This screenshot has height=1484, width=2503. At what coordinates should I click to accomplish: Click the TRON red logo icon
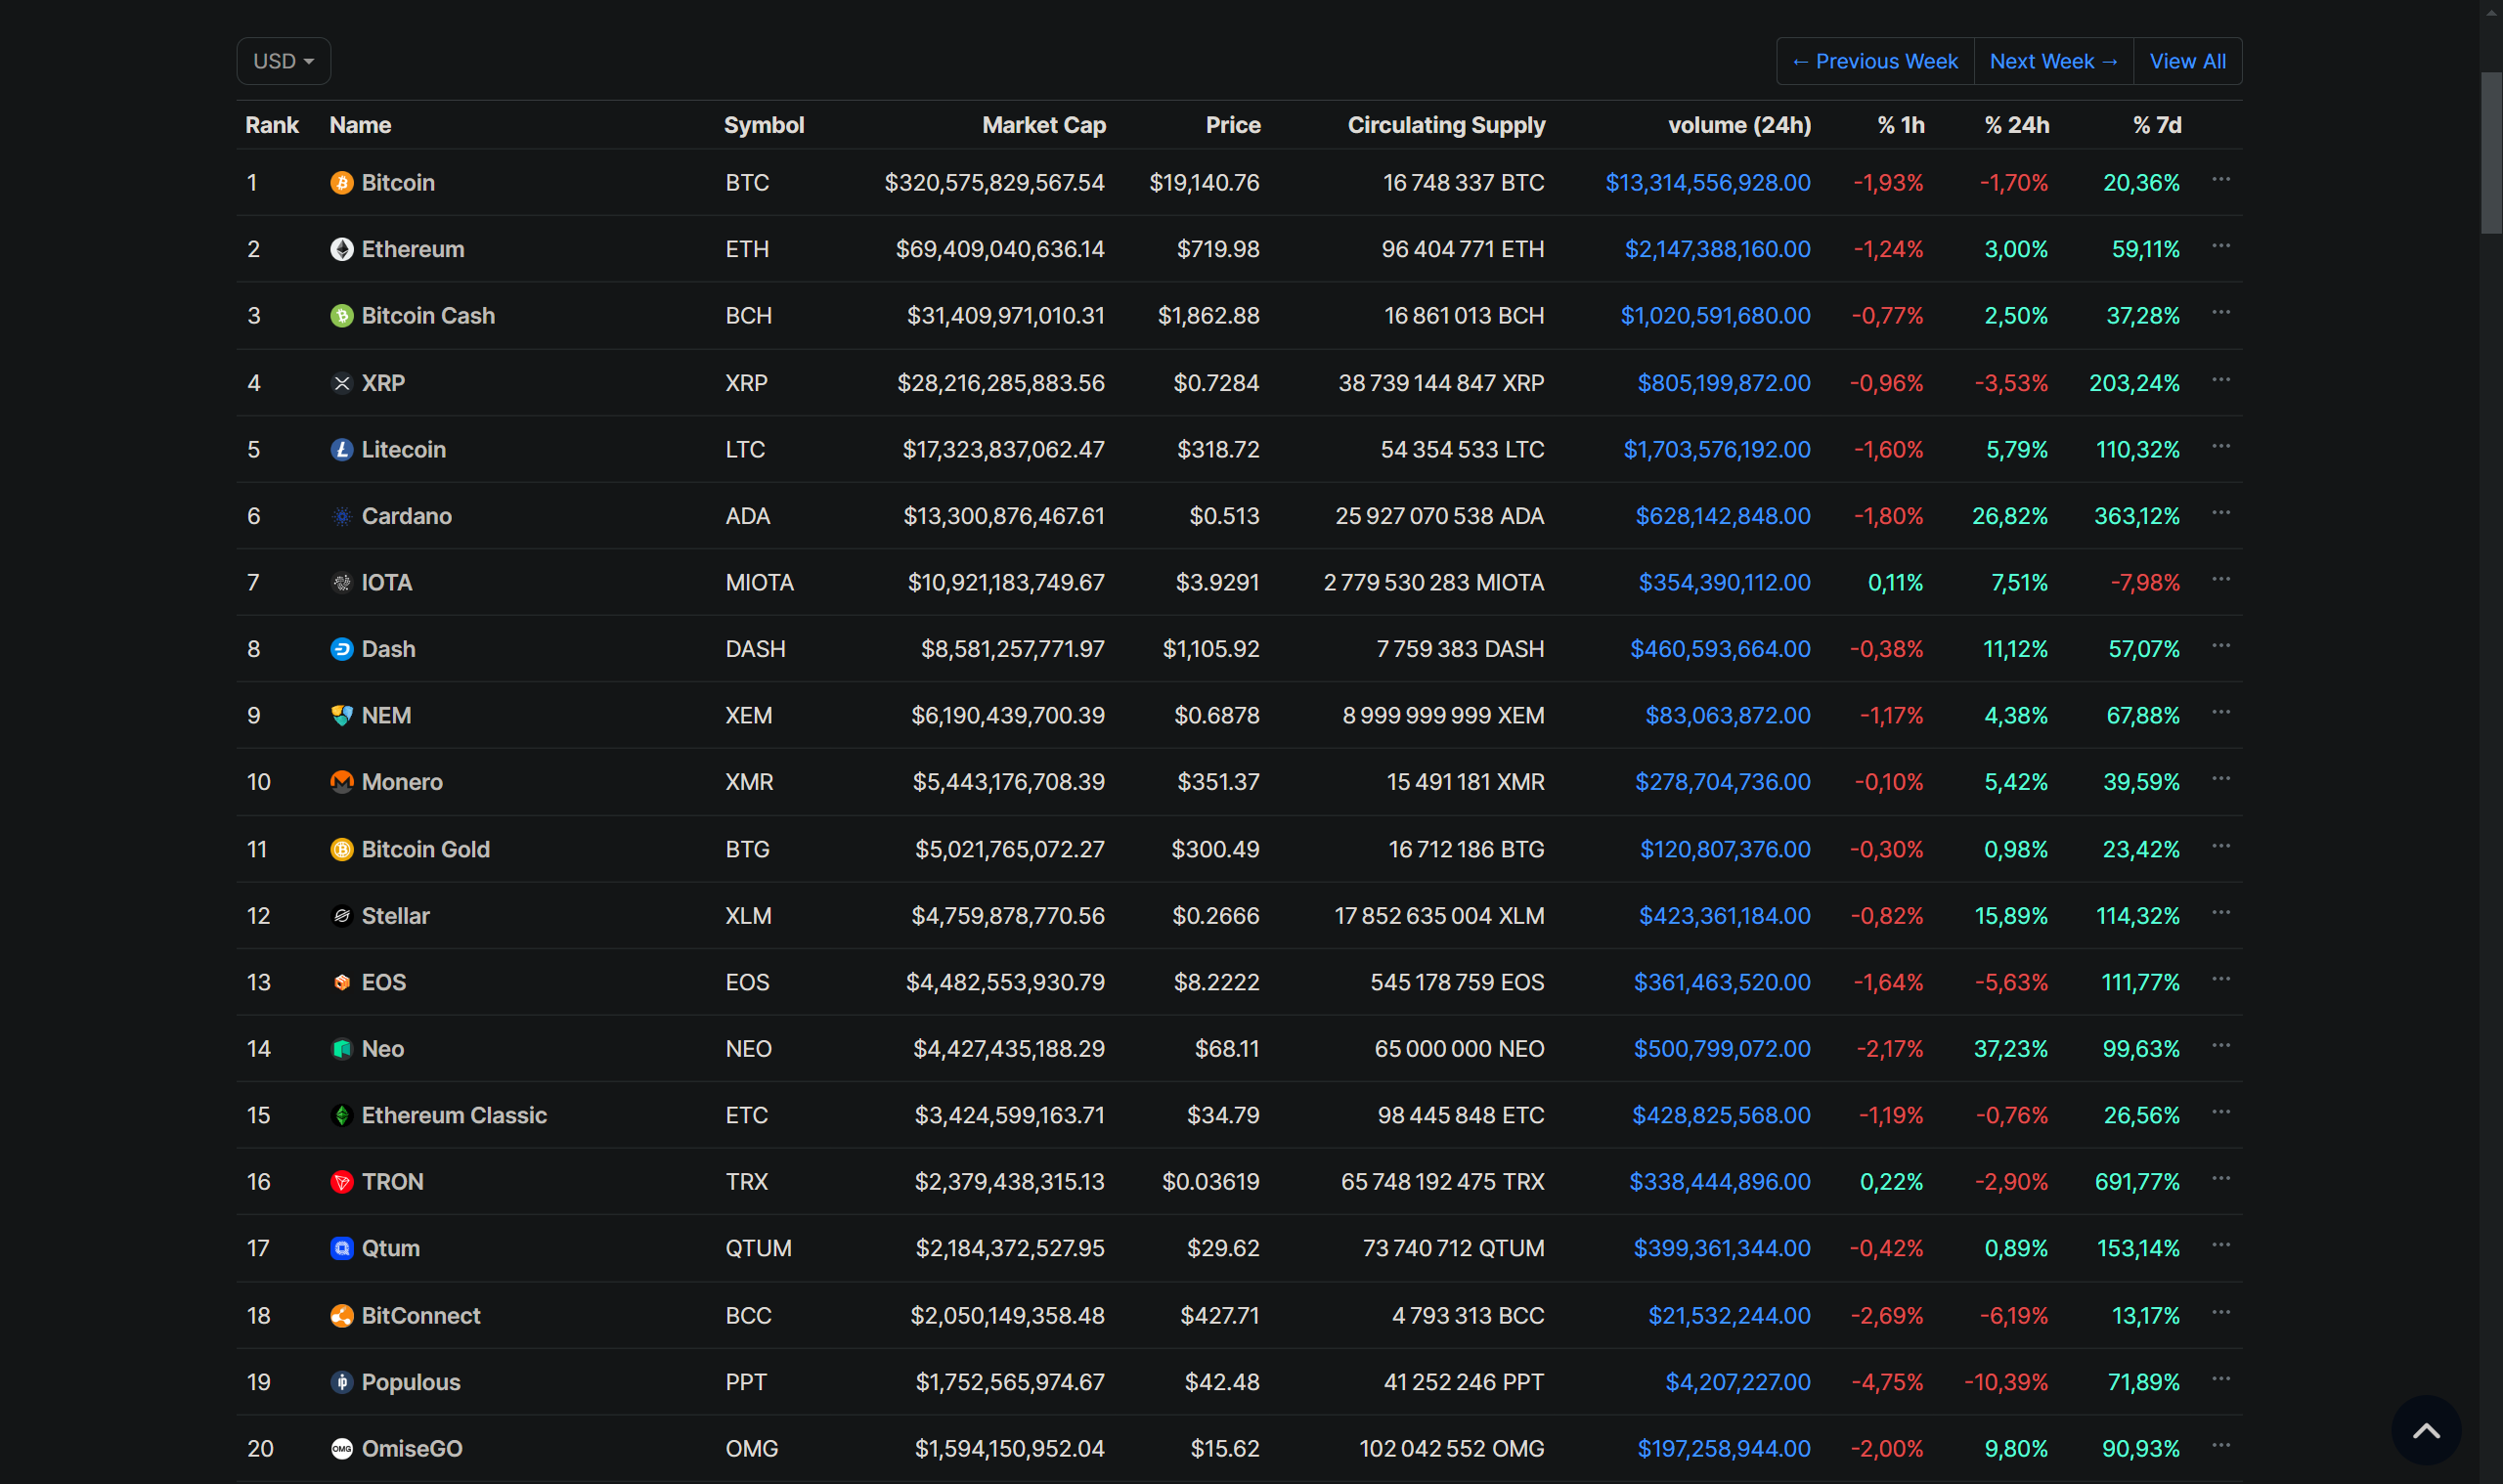point(342,1182)
